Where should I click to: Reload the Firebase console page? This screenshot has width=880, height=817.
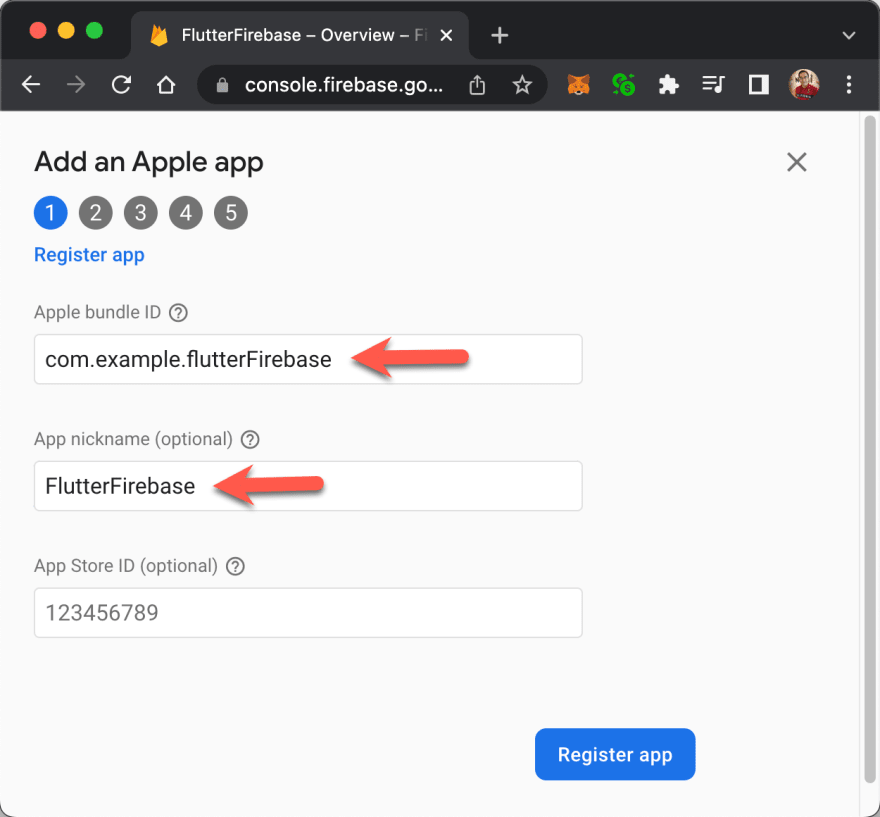pyautogui.click(x=121, y=85)
